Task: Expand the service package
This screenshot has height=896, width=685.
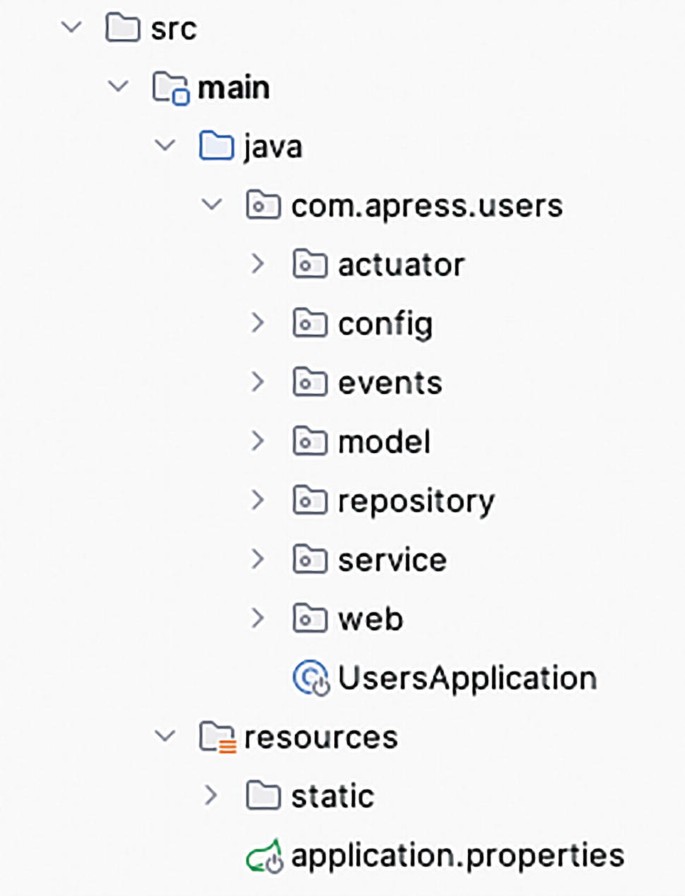Action: tap(259, 559)
